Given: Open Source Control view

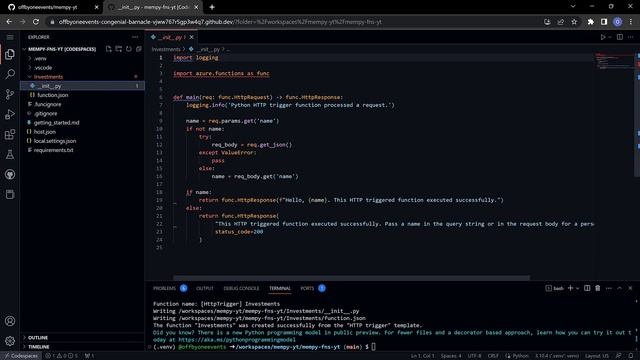Looking at the screenshot, I should point(10,94).
